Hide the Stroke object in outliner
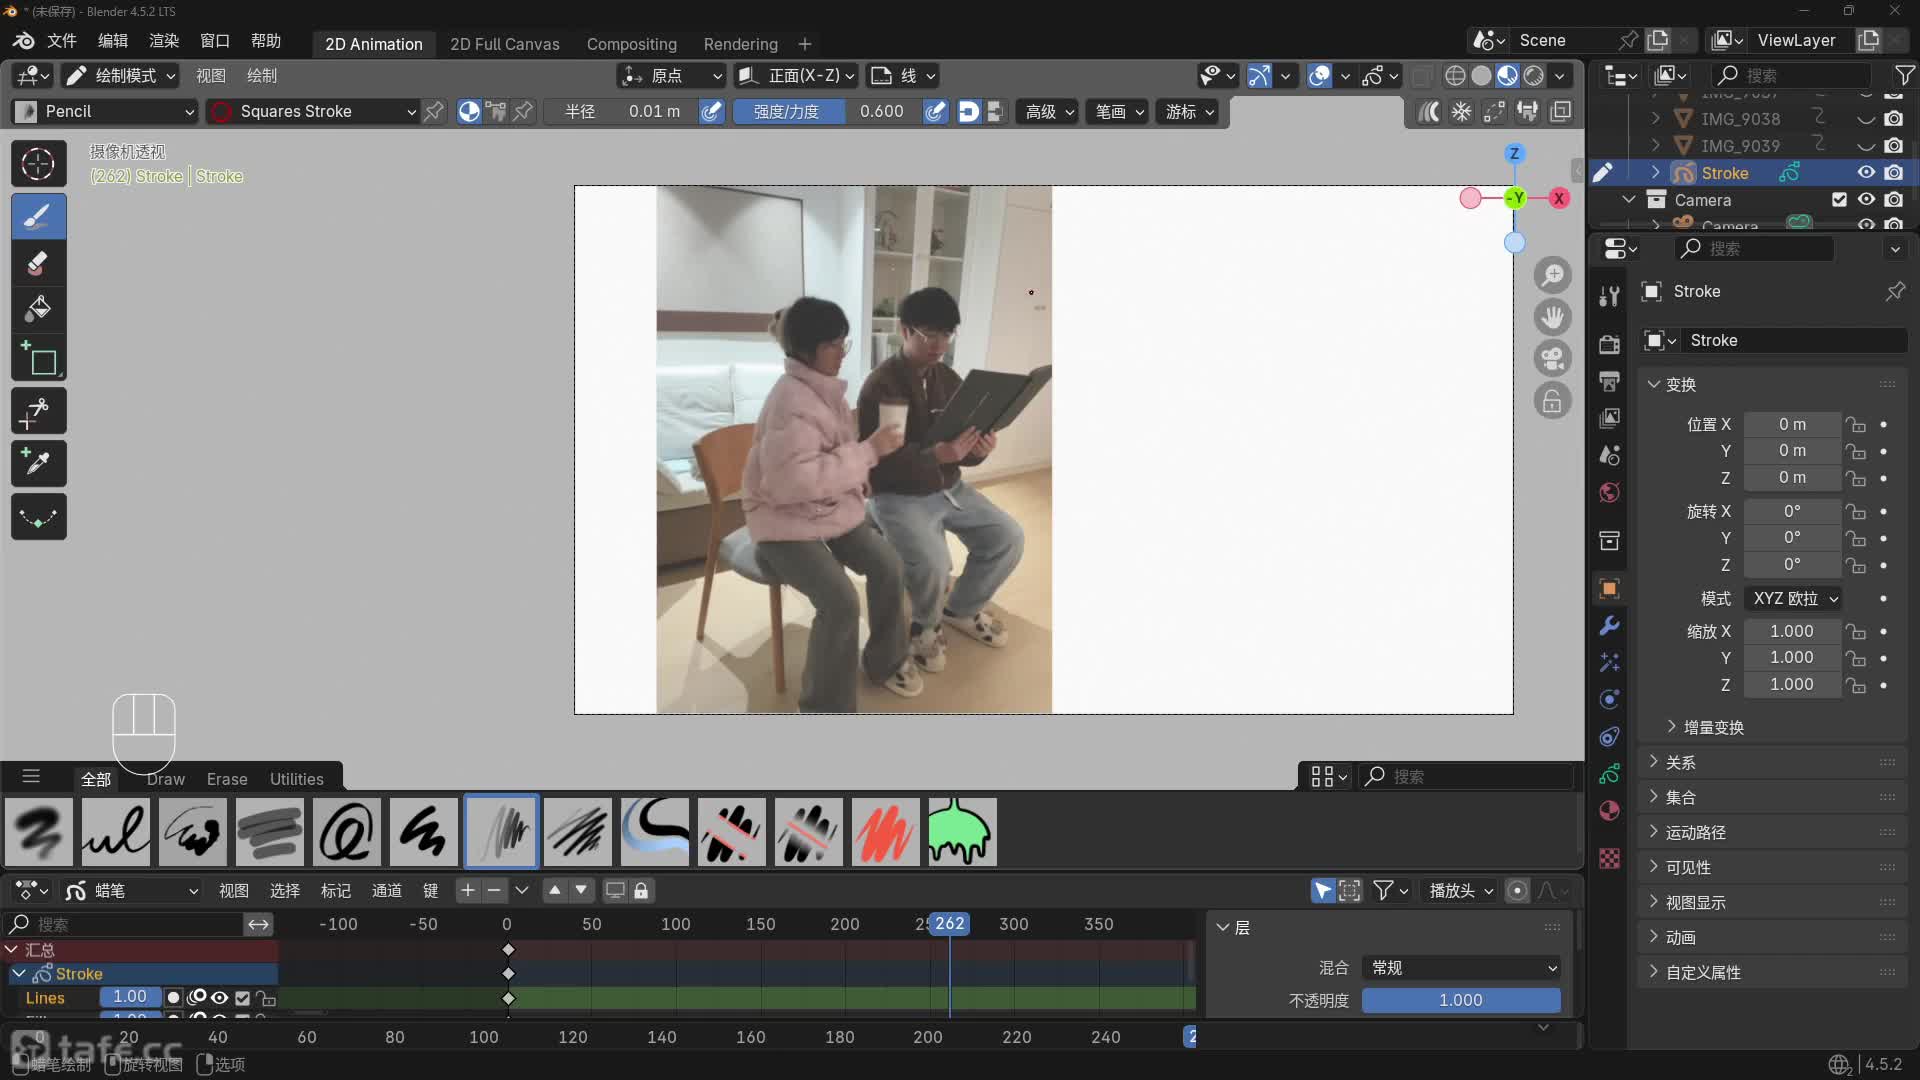 click(1866, 172)
